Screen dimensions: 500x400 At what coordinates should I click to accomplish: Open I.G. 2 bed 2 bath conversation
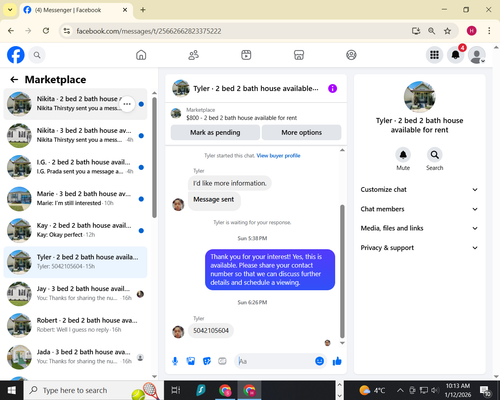[75, 167]
